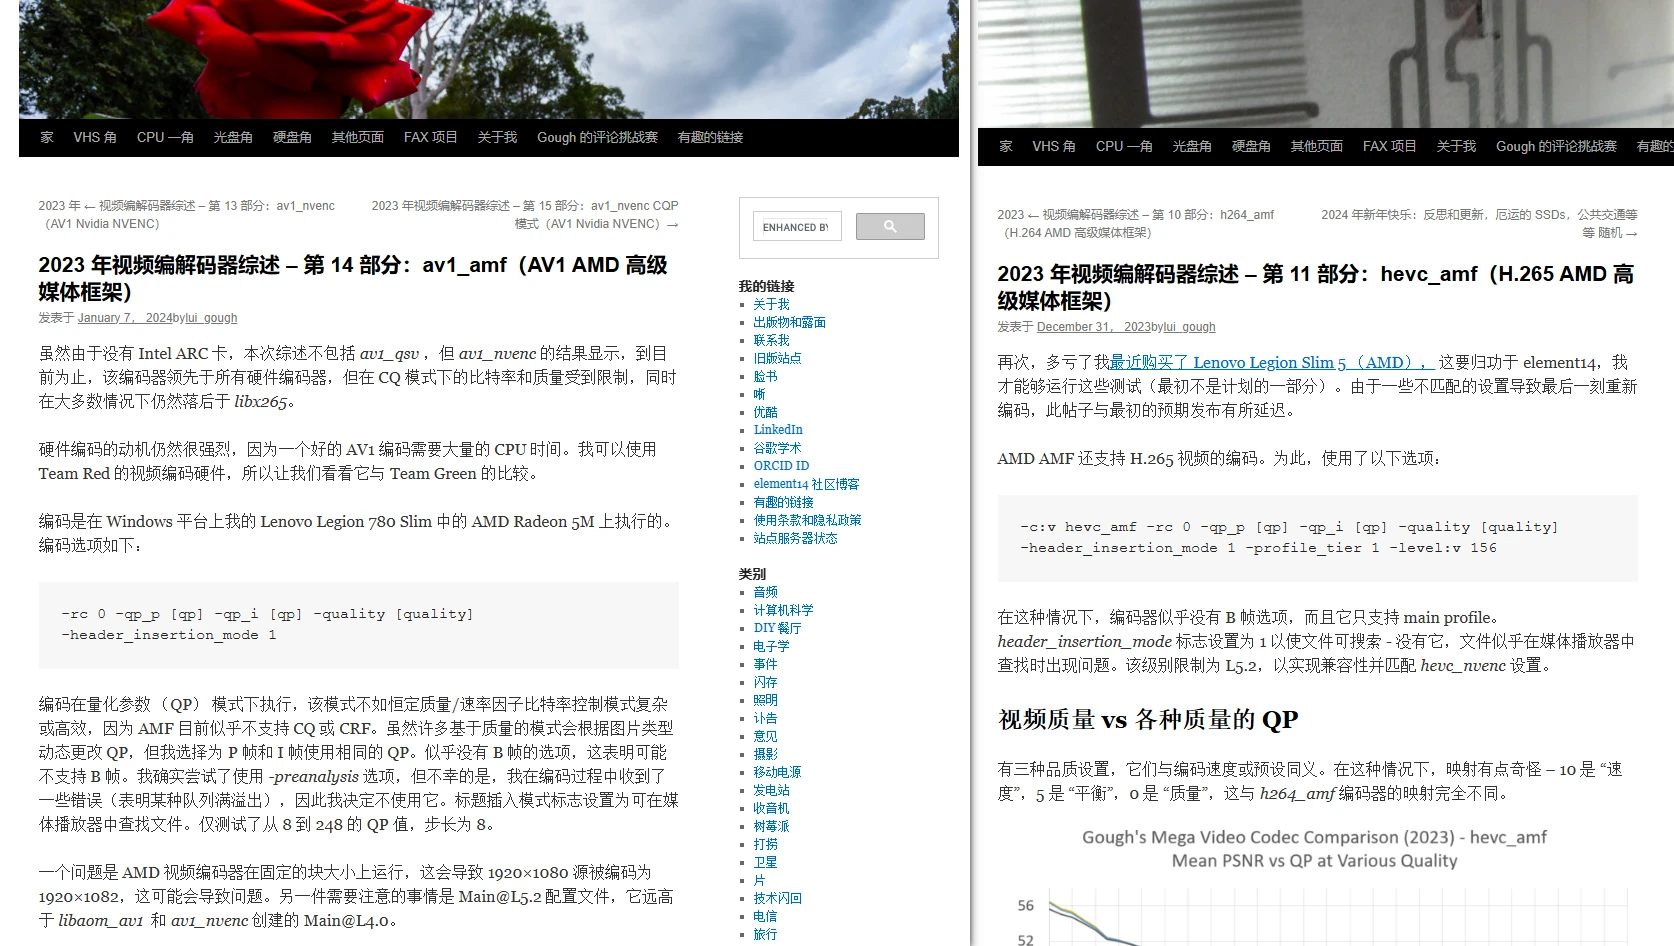The height and width of the screenshot is (946, 1674).
Task: Open 电子学 category link
Action: click(771, 646)
